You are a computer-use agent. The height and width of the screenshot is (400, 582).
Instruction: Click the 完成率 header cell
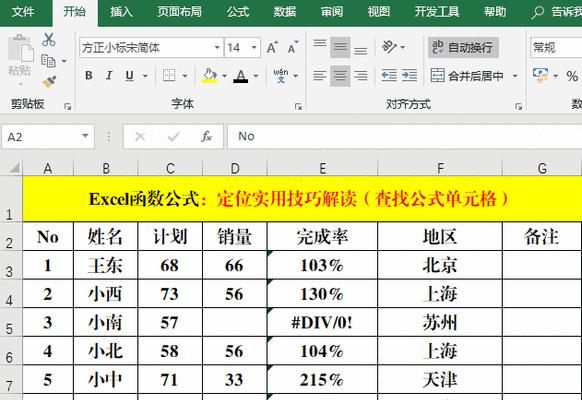(x=322, y=236)
